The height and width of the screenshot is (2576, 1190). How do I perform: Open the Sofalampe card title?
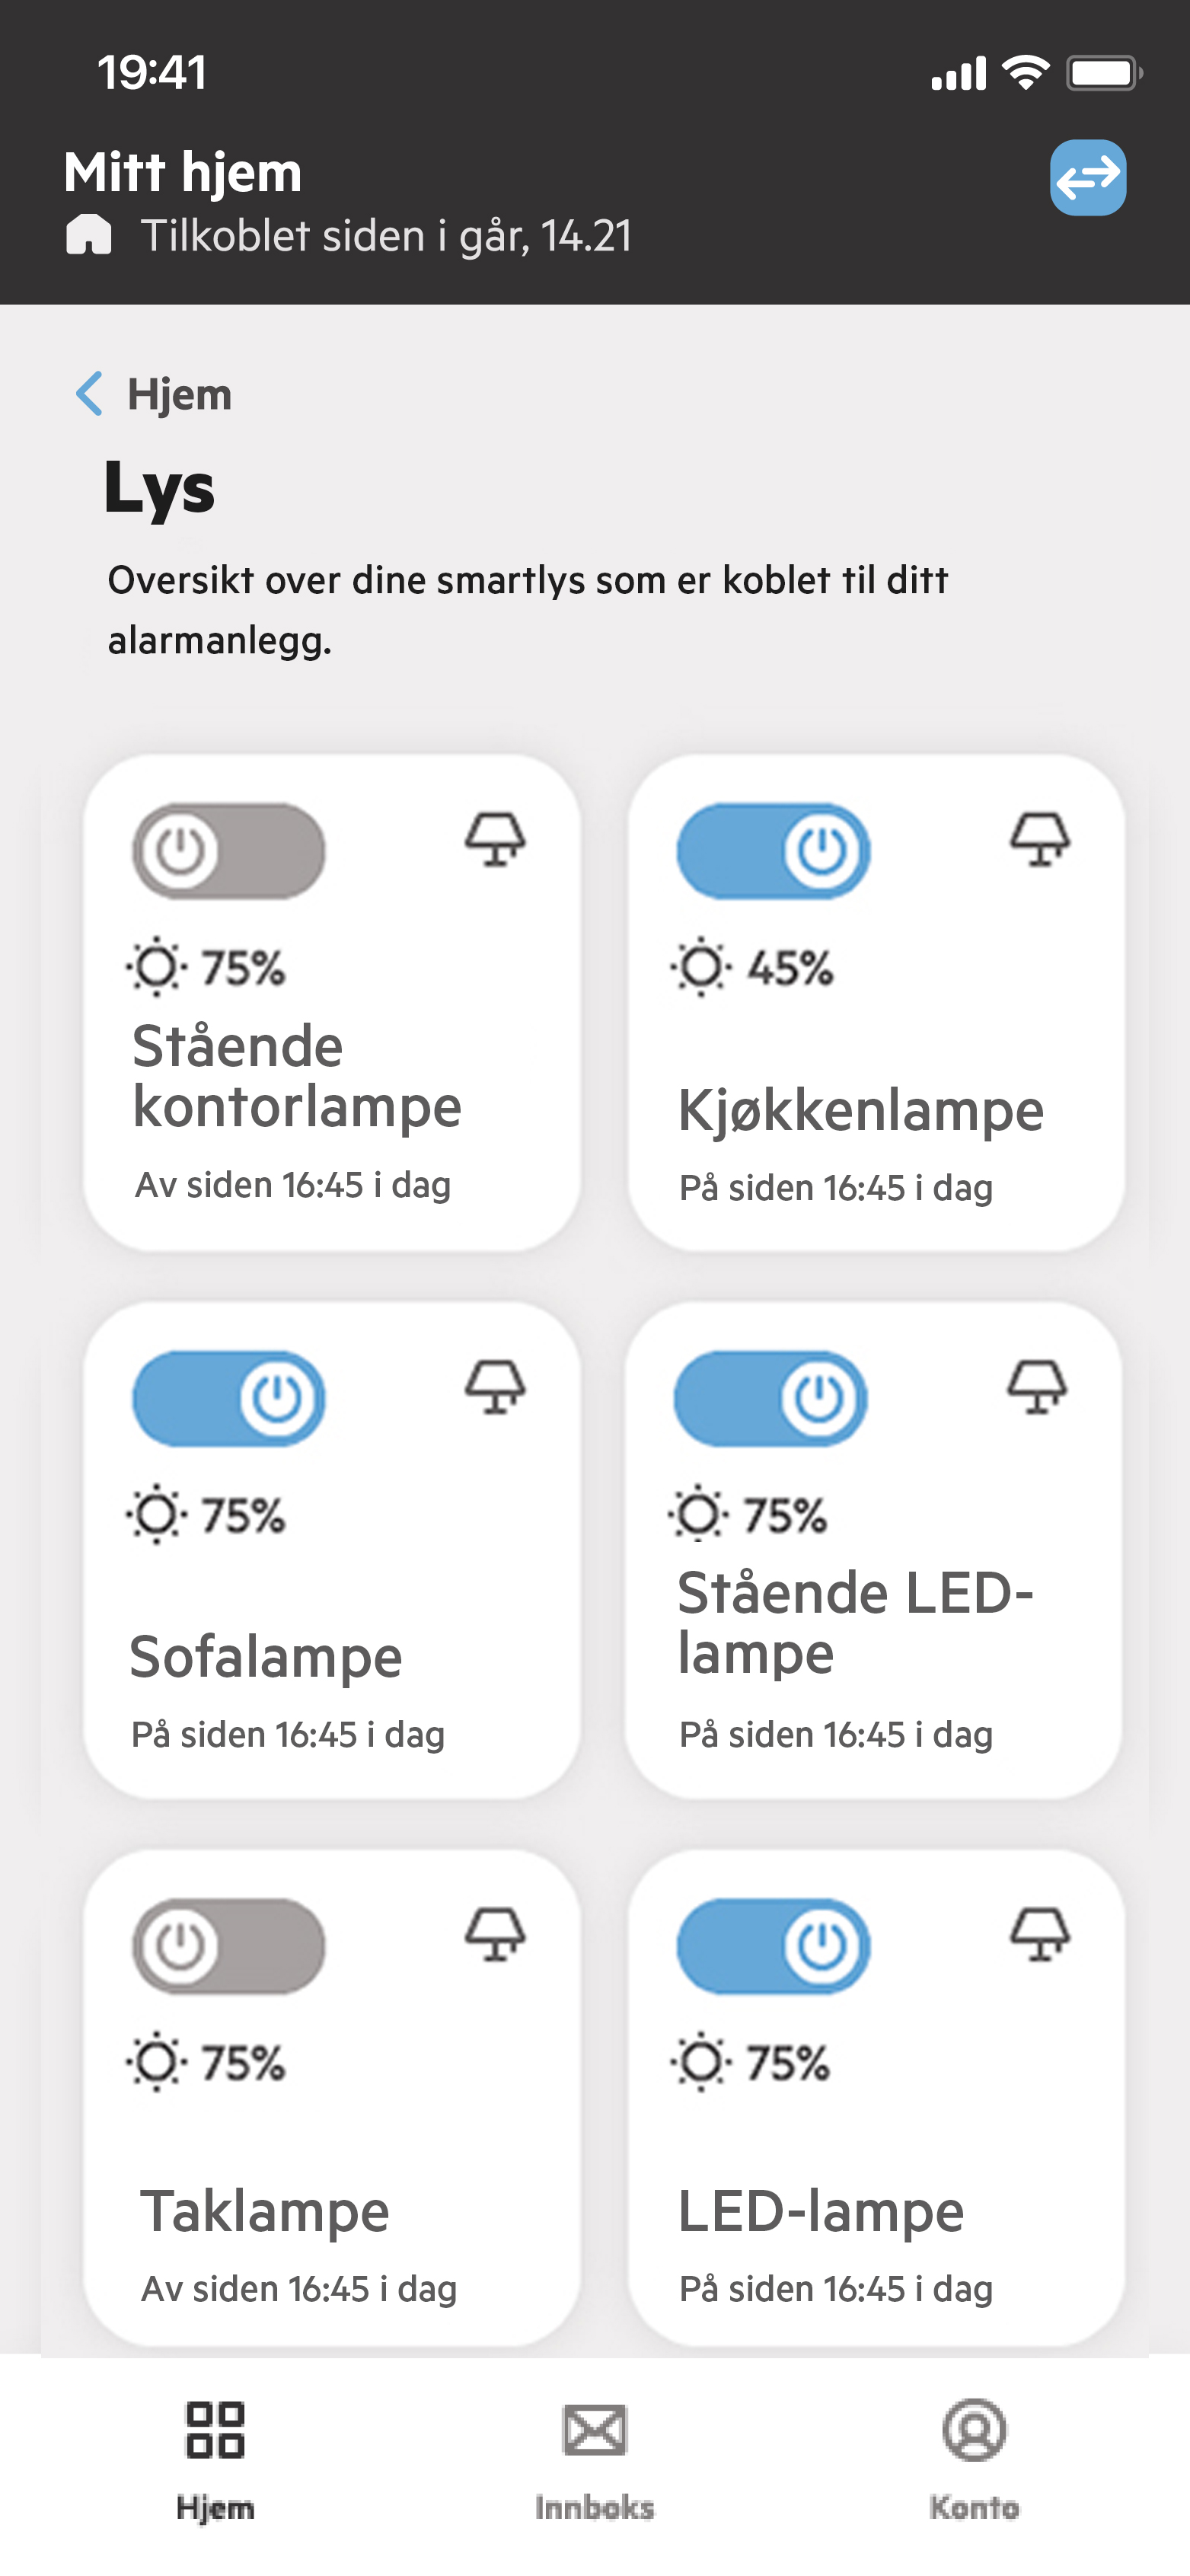point(266,1656)
